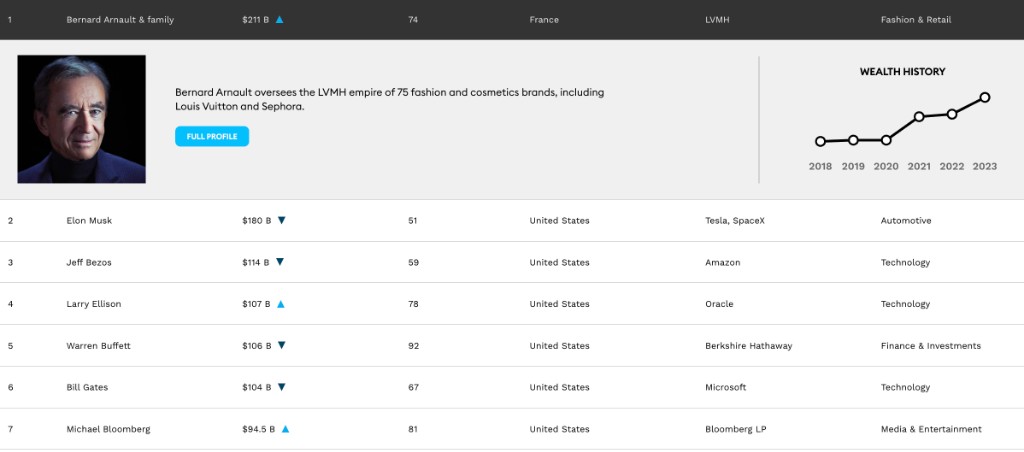The height and width of the screenshot is (452, 1024).
Task: Click the up arrow next to Larry Ellison's $107 B
Action: coord(281,304)
